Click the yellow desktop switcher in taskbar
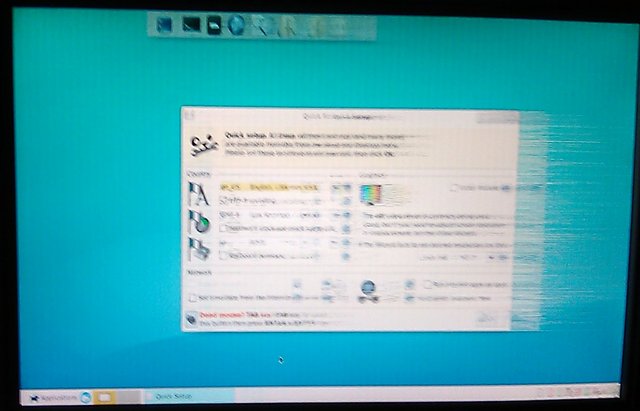The width and height of the screenshot is (640, 411). 104,397
